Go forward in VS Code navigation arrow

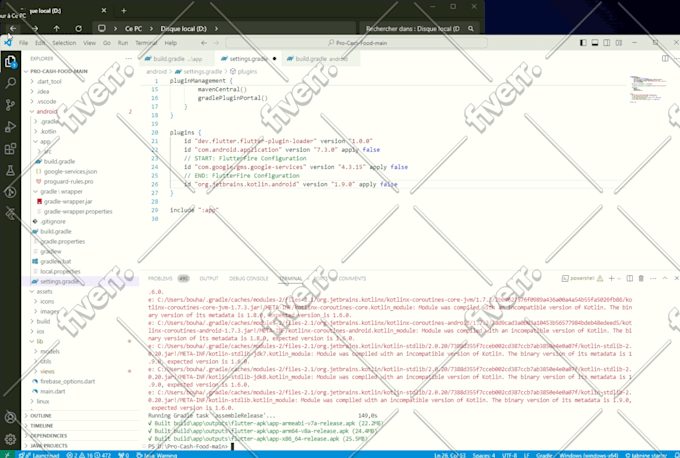click(216, 43)
